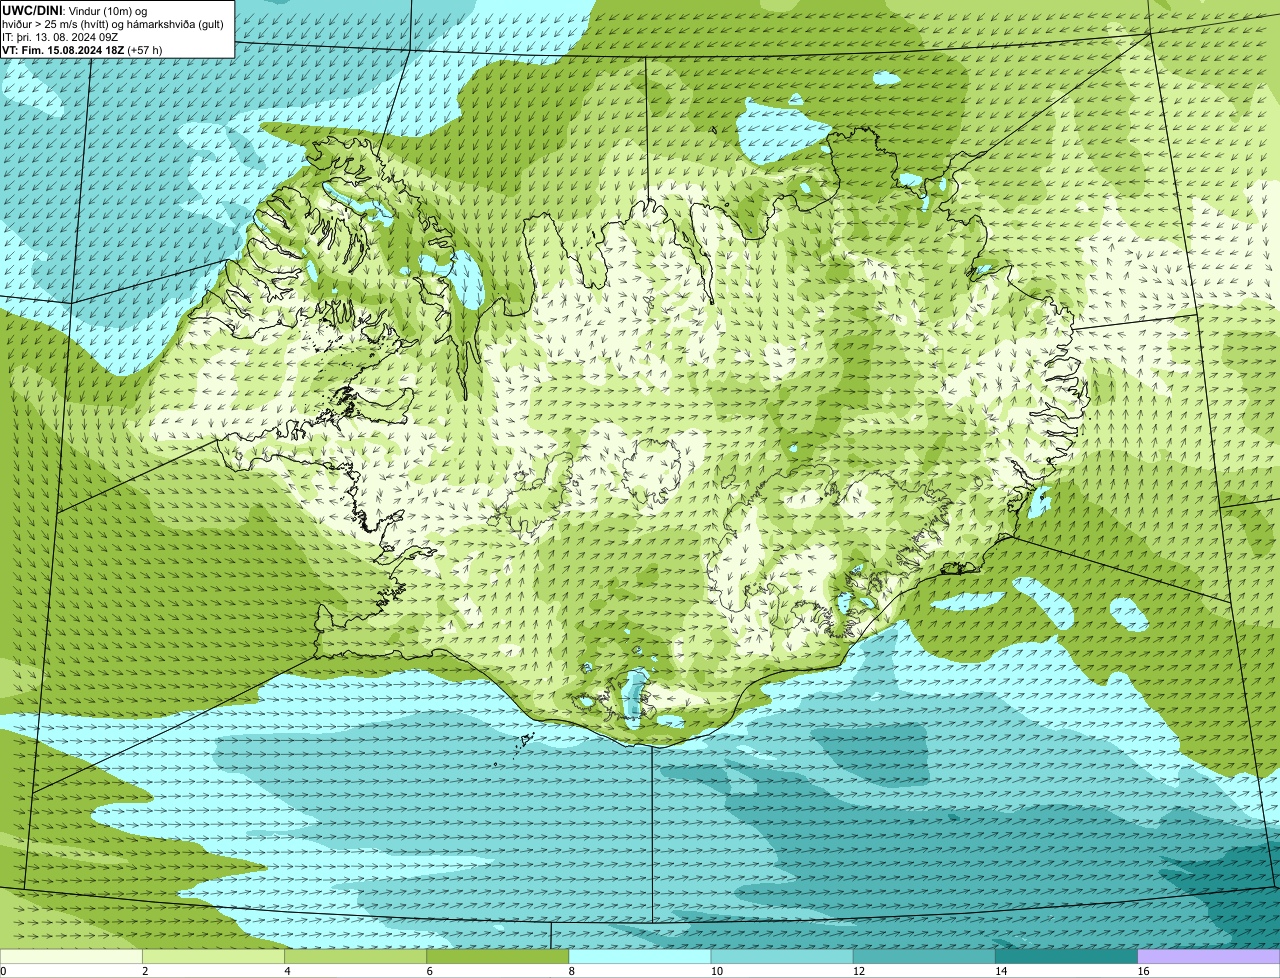Click the UWC/DINI title text
Image resolution: width=1280 pixels, height=978 pixels.
pyautogui.click(x=33, y=10)
